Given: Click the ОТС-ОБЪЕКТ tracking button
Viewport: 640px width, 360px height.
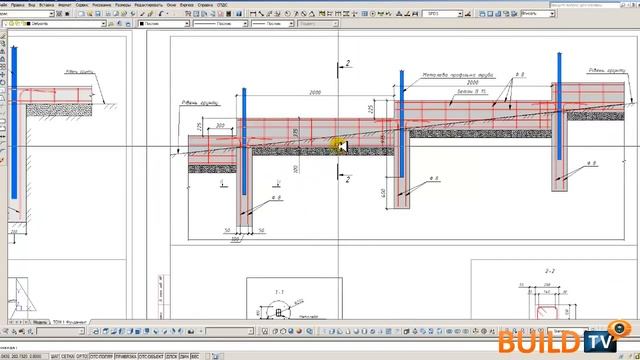Looking at the screenshot, I should click(151, 357).
